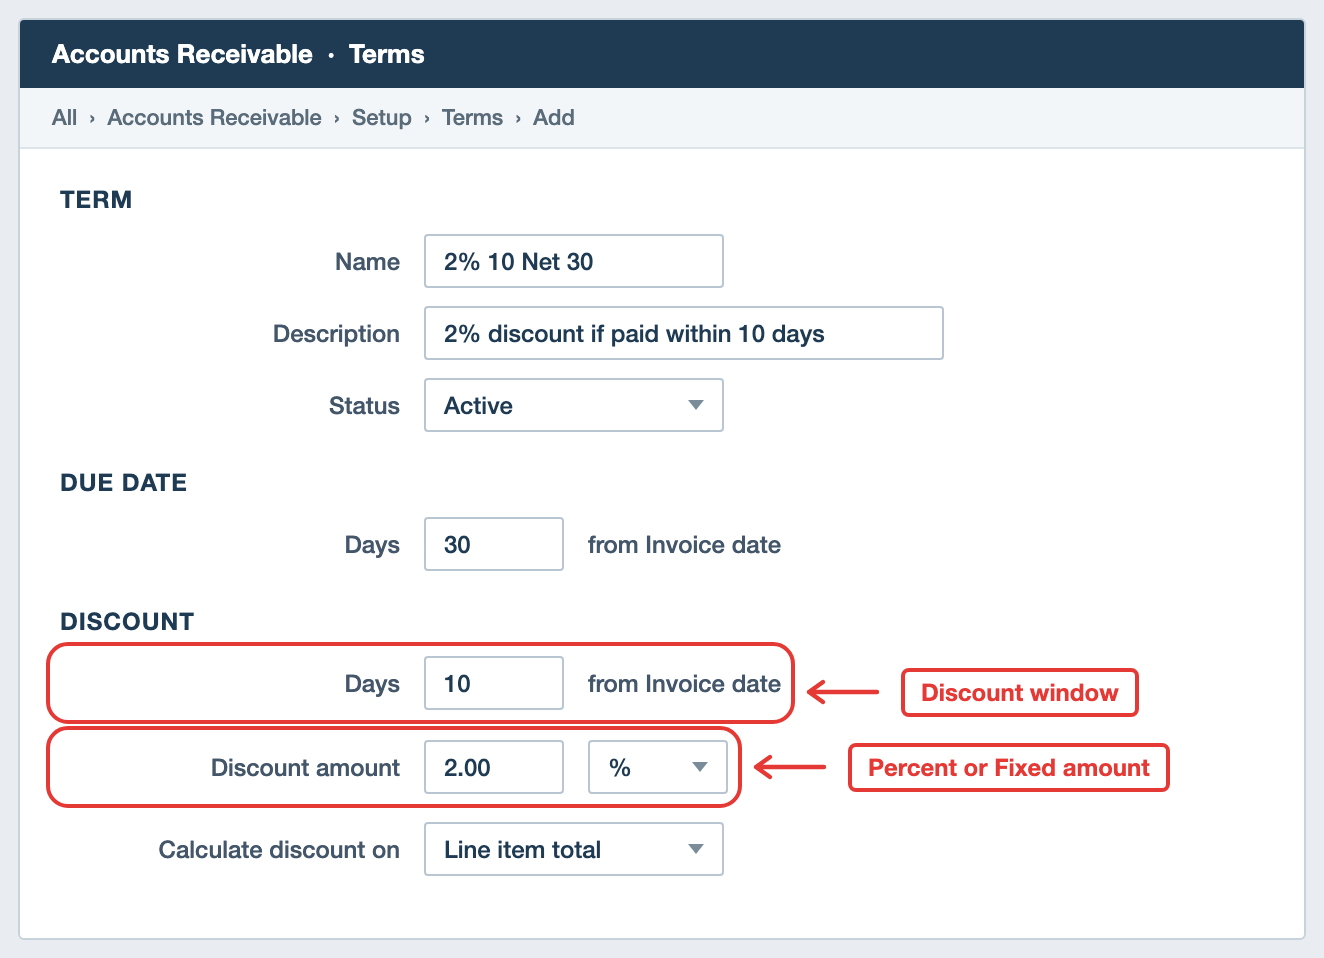Select the Due Date Days field
The height and width of the screenshot is (958, 1324).
[x=494, y=544]
